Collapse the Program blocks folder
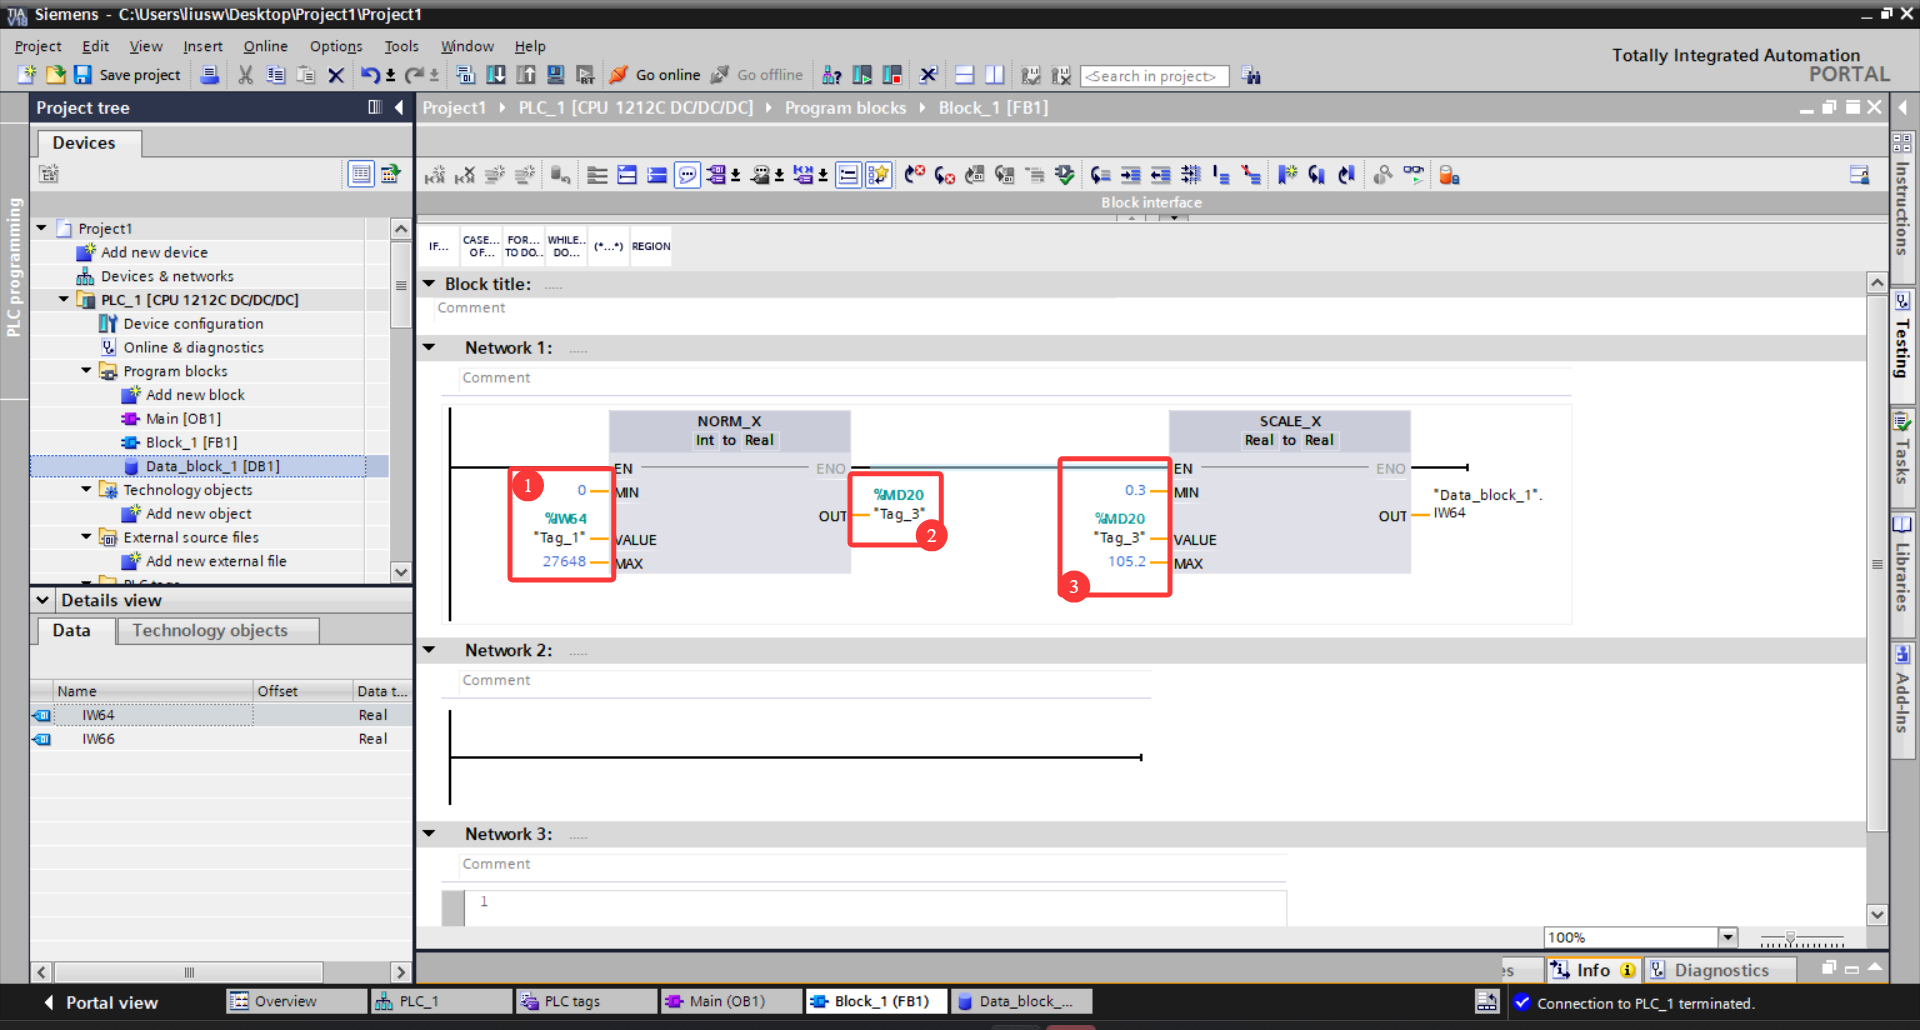Screen dimensions: 1920x1030 [x=87, y=370]
